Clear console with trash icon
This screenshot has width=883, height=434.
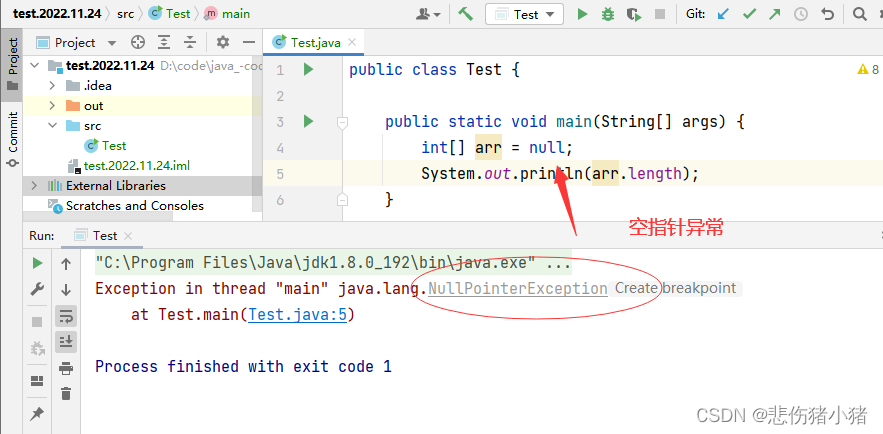(x=66, y=393)
